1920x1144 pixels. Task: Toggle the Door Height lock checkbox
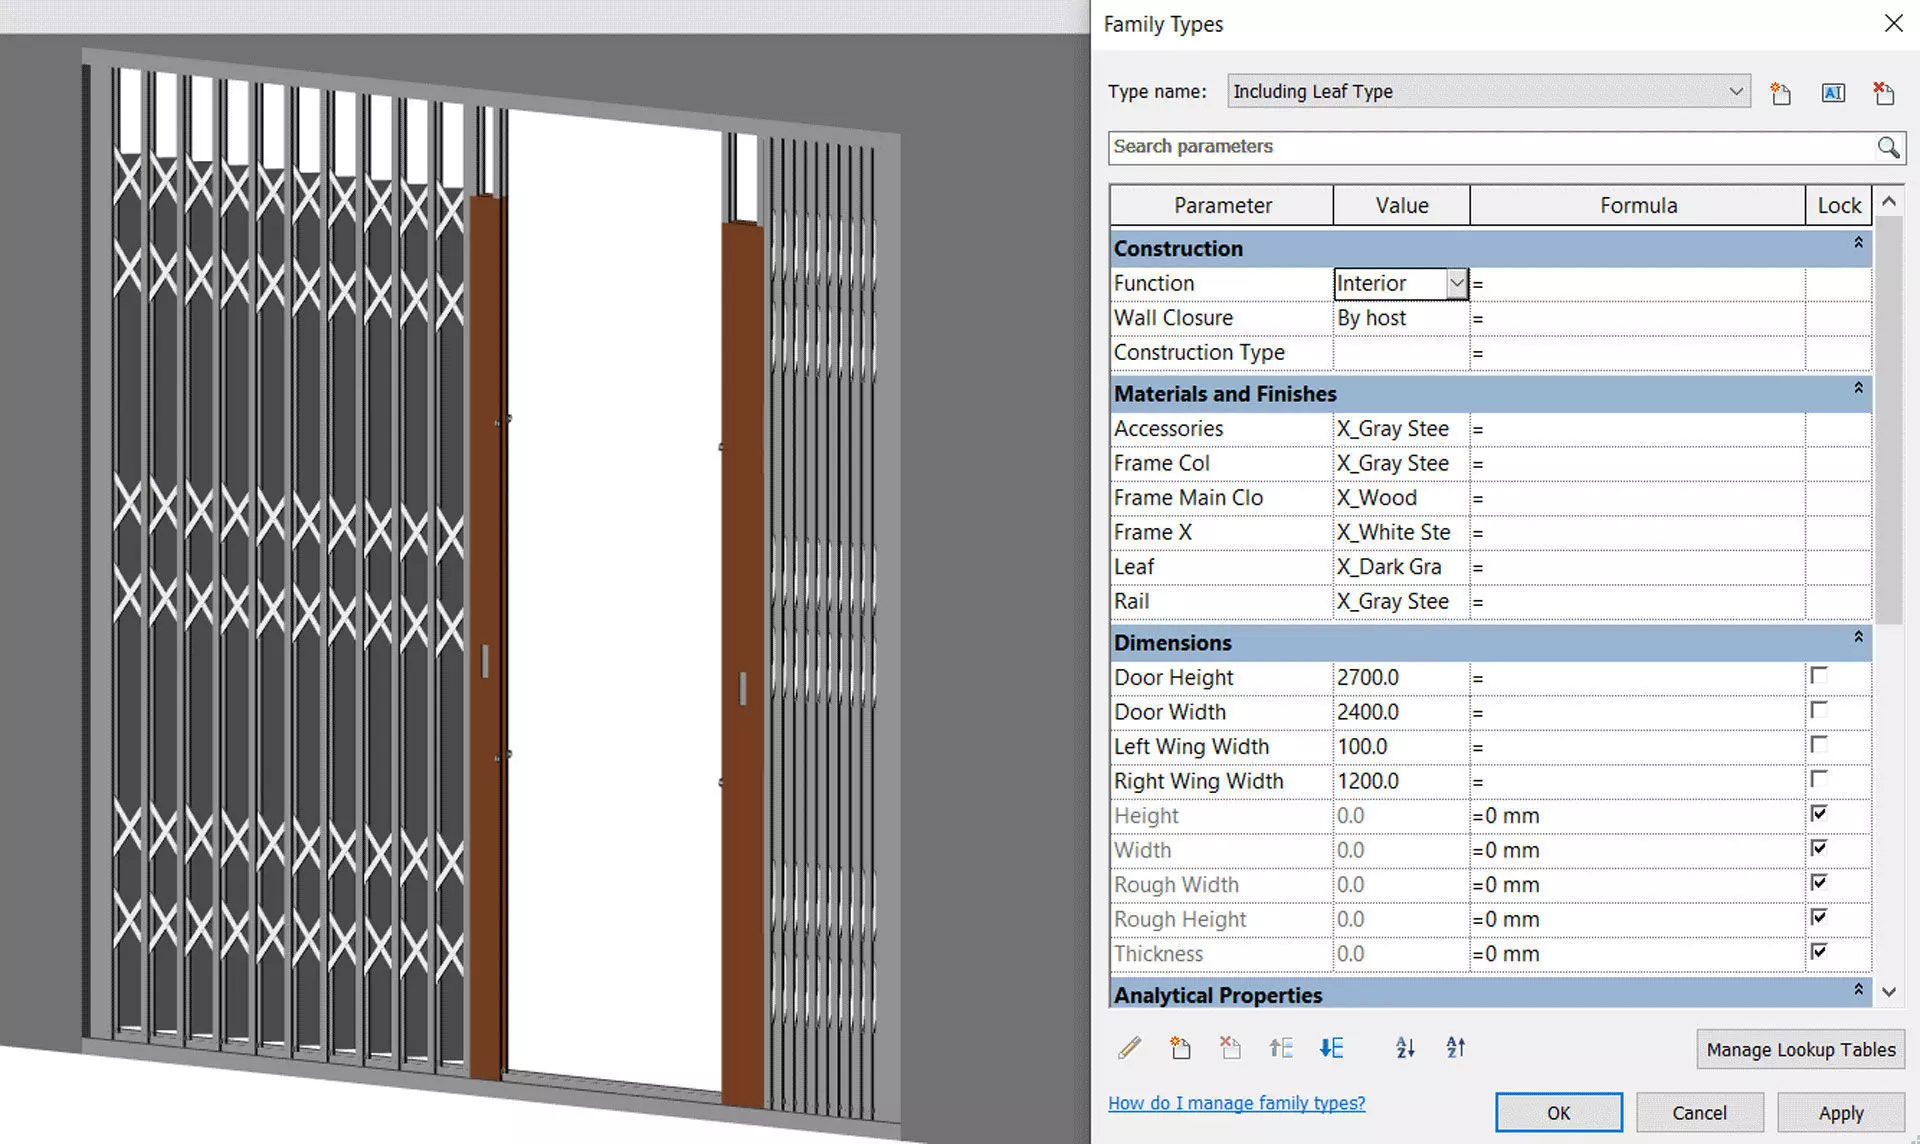tap(1819, 676)
